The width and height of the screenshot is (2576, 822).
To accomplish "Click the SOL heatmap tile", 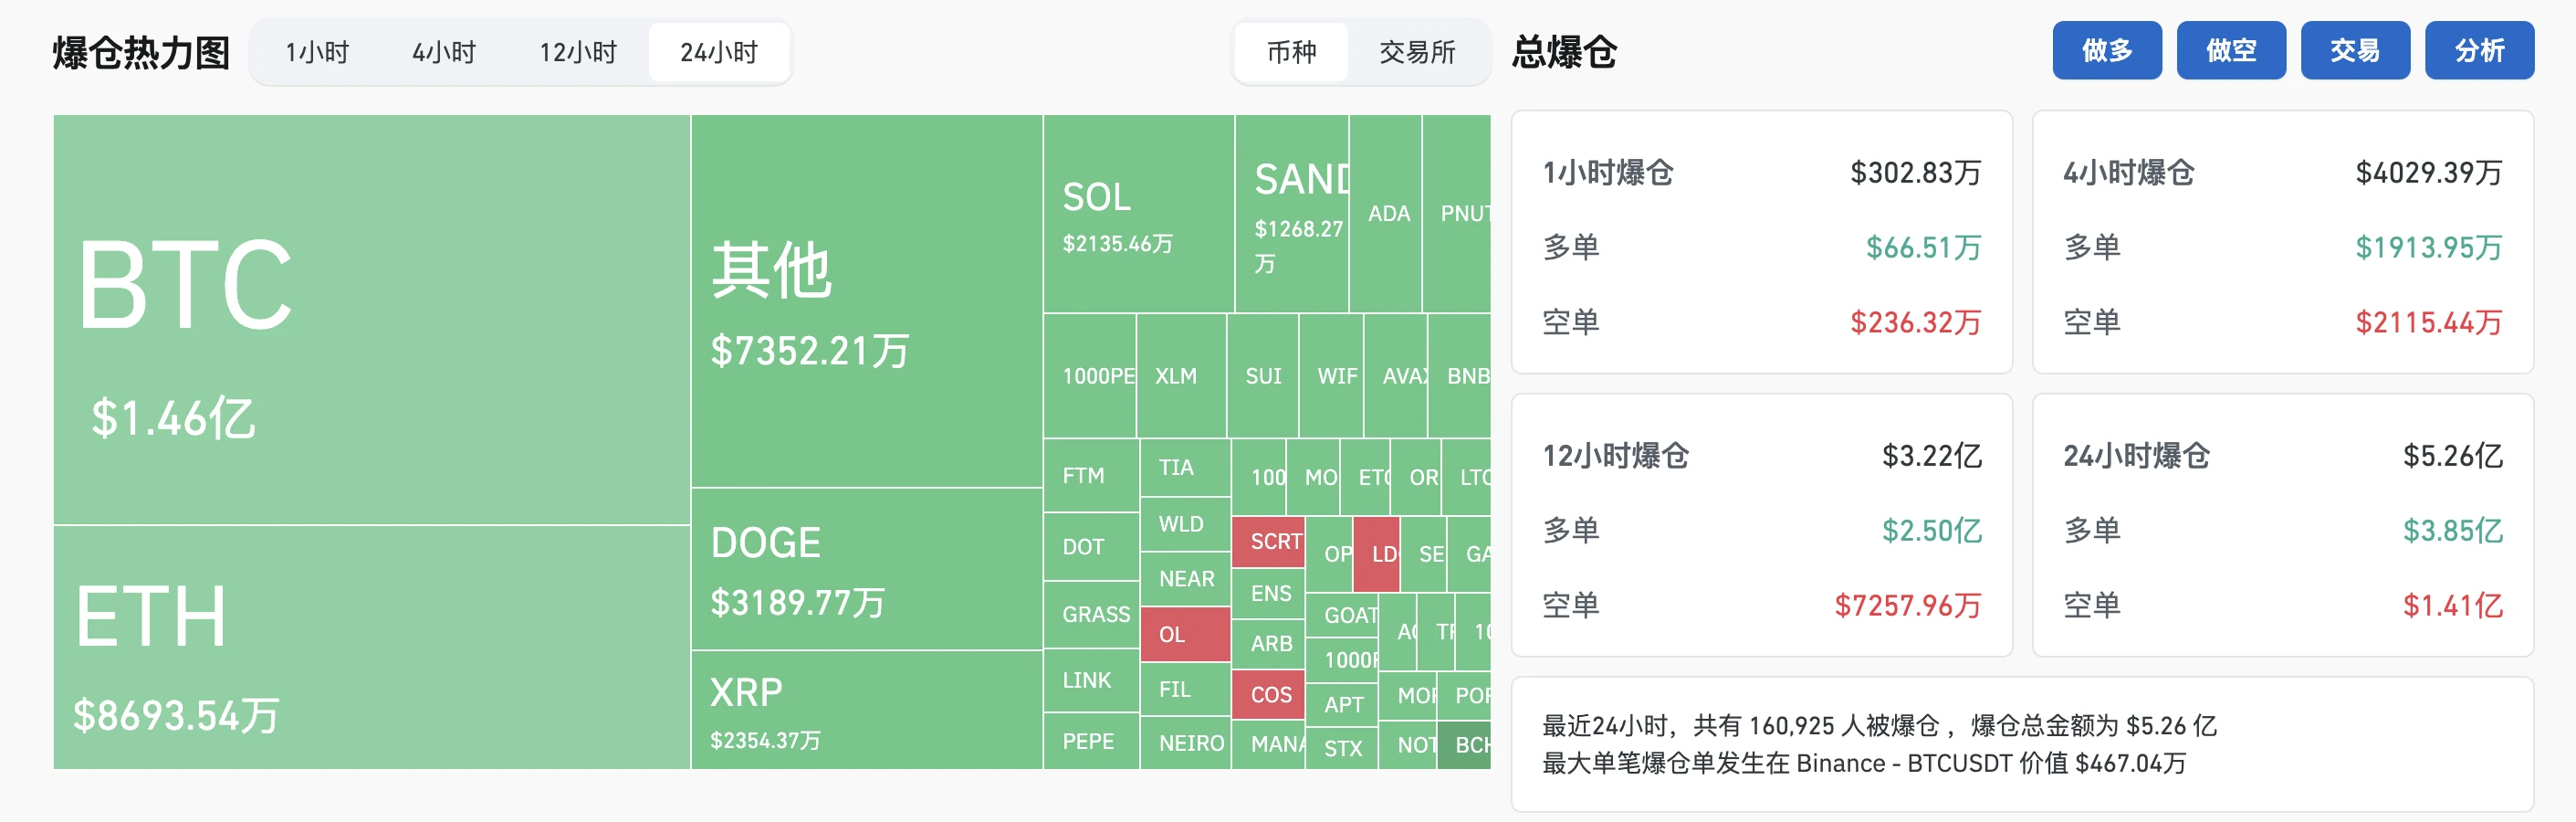I will coord(1138,214).
